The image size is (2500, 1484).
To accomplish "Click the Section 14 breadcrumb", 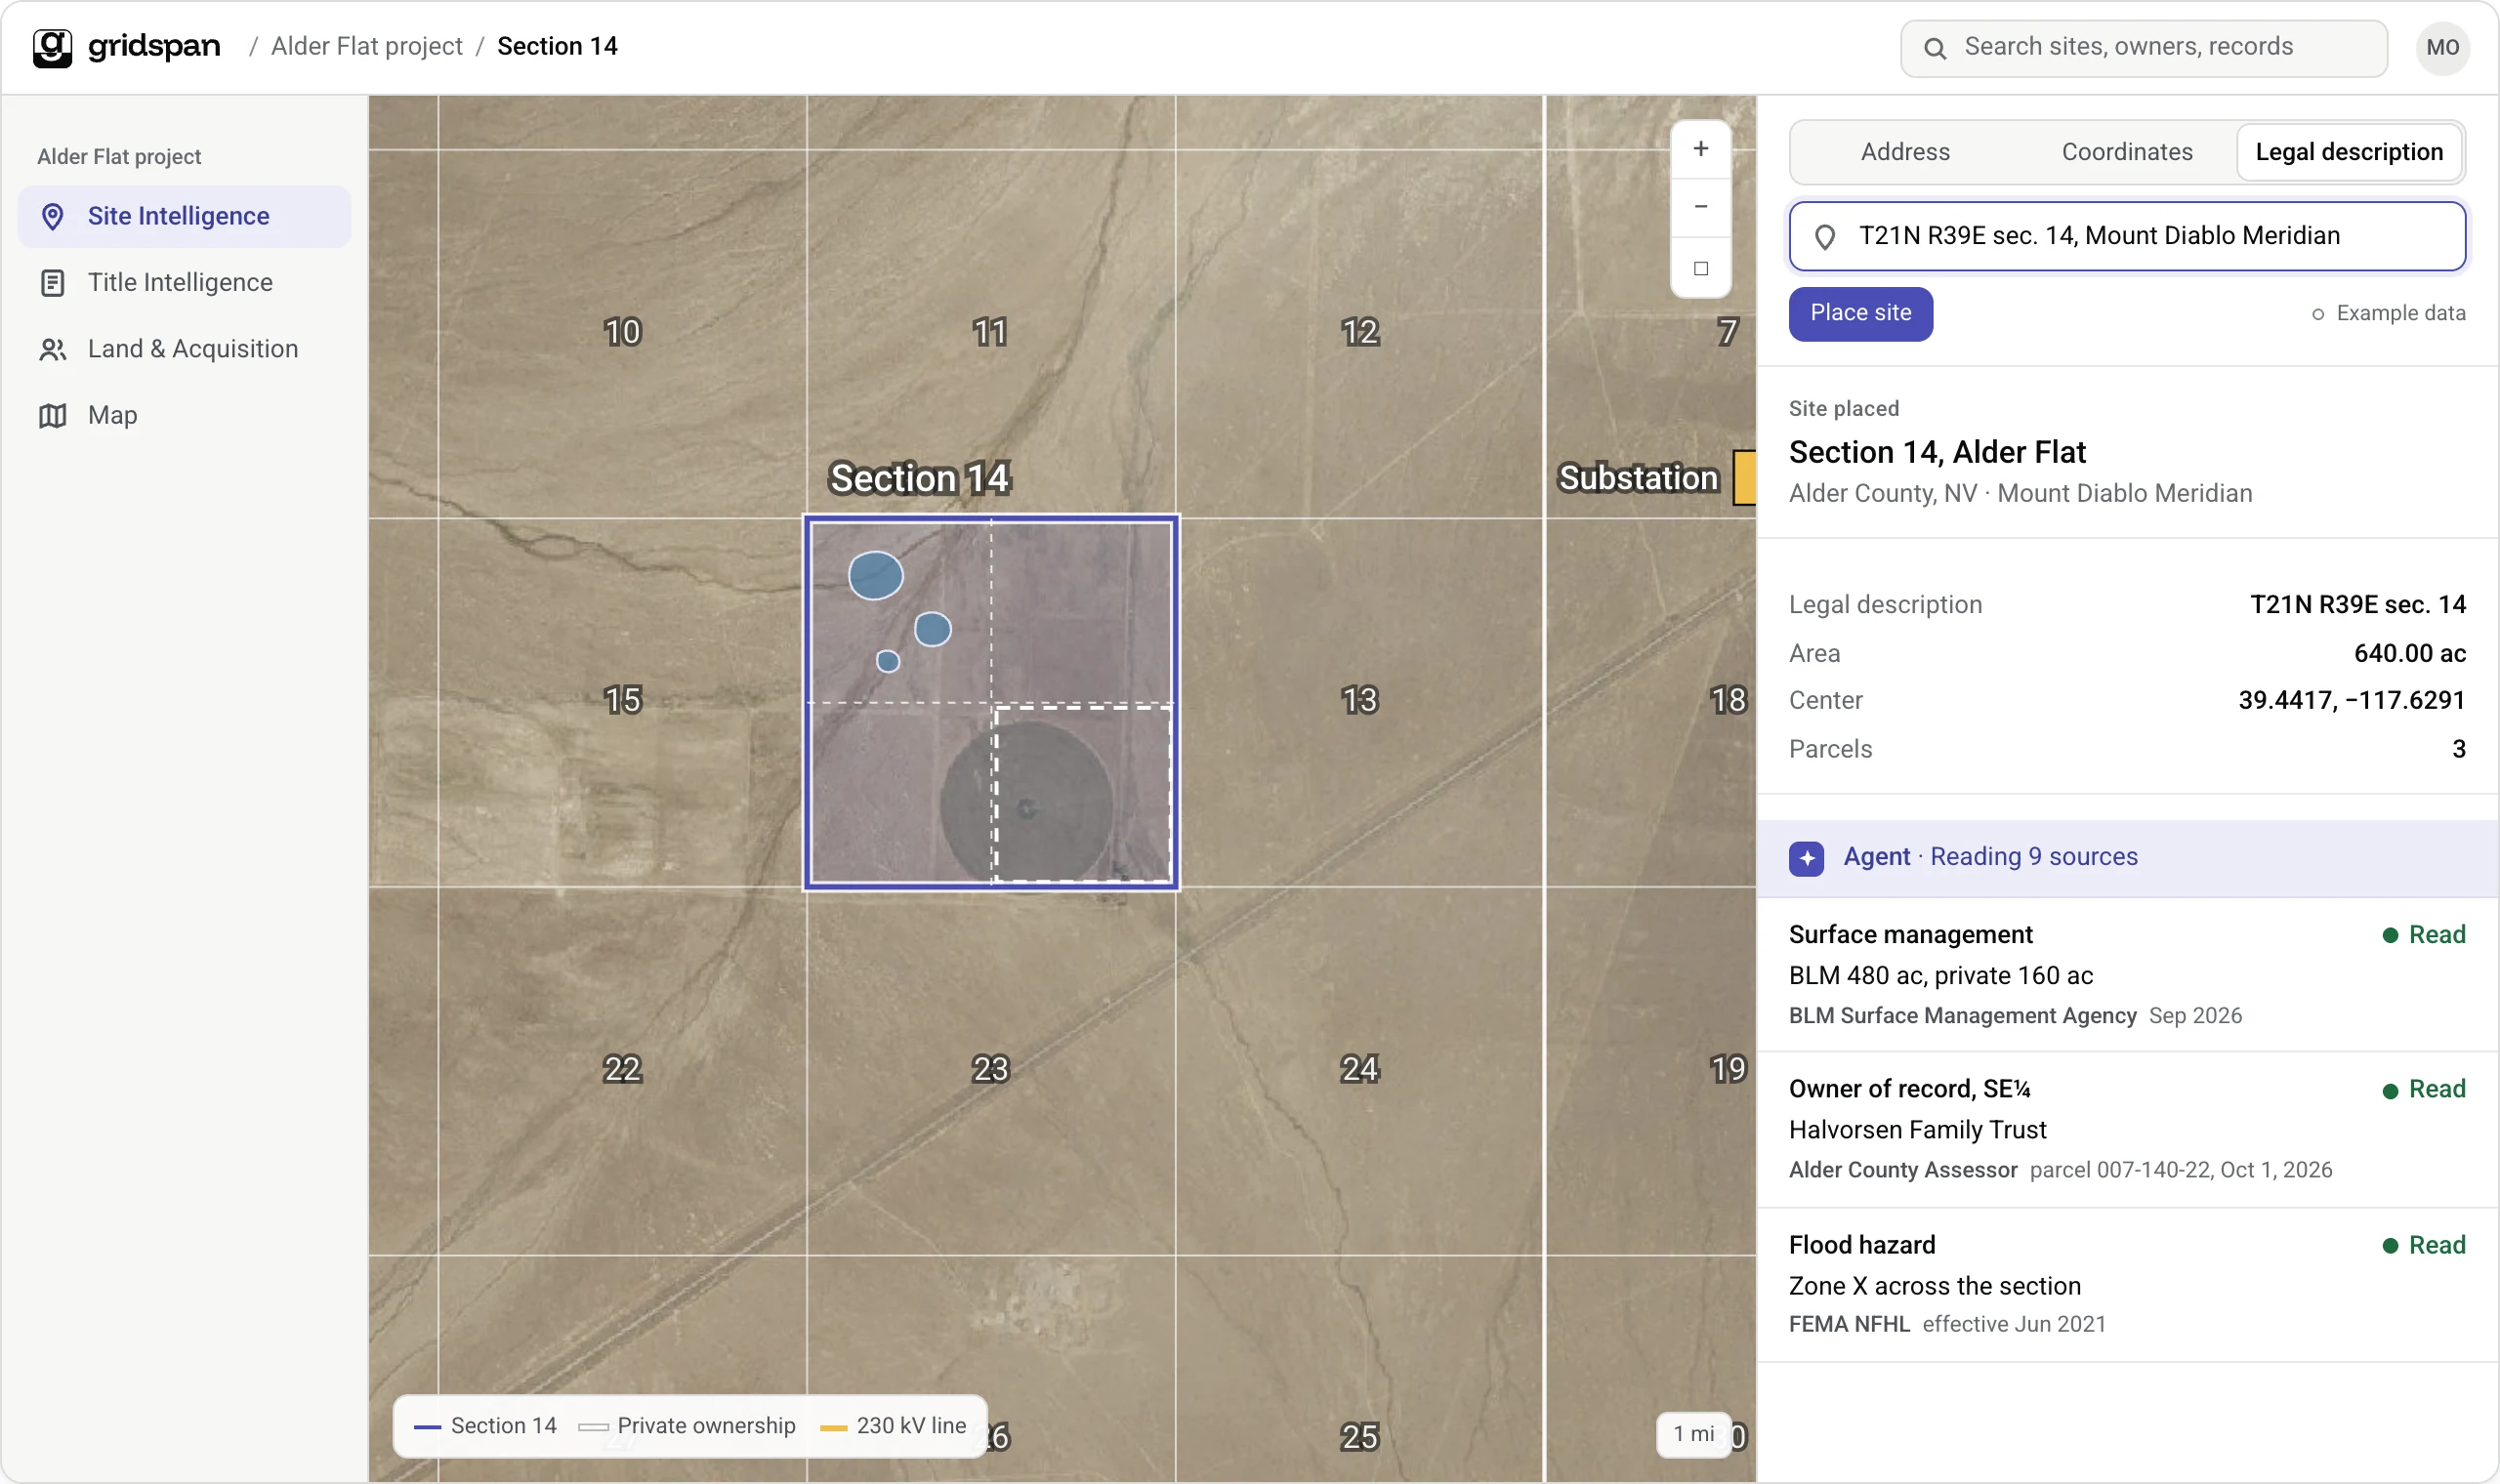I will pyautogui.click(x=557, y=47).
